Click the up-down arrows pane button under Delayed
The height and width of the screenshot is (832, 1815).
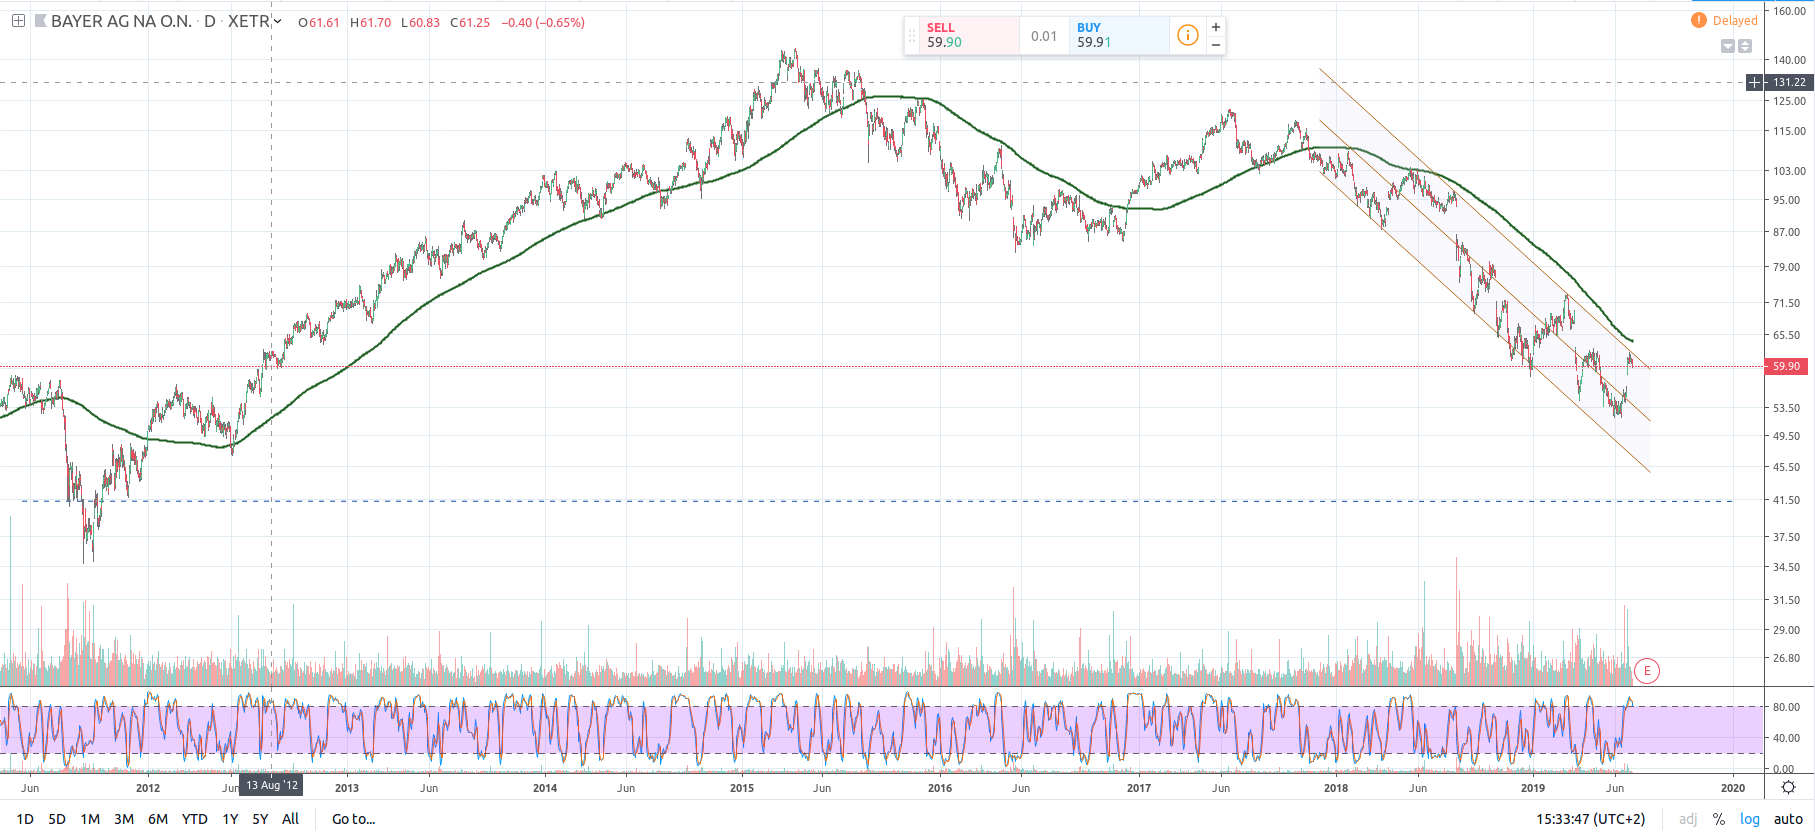[1745, 46]
